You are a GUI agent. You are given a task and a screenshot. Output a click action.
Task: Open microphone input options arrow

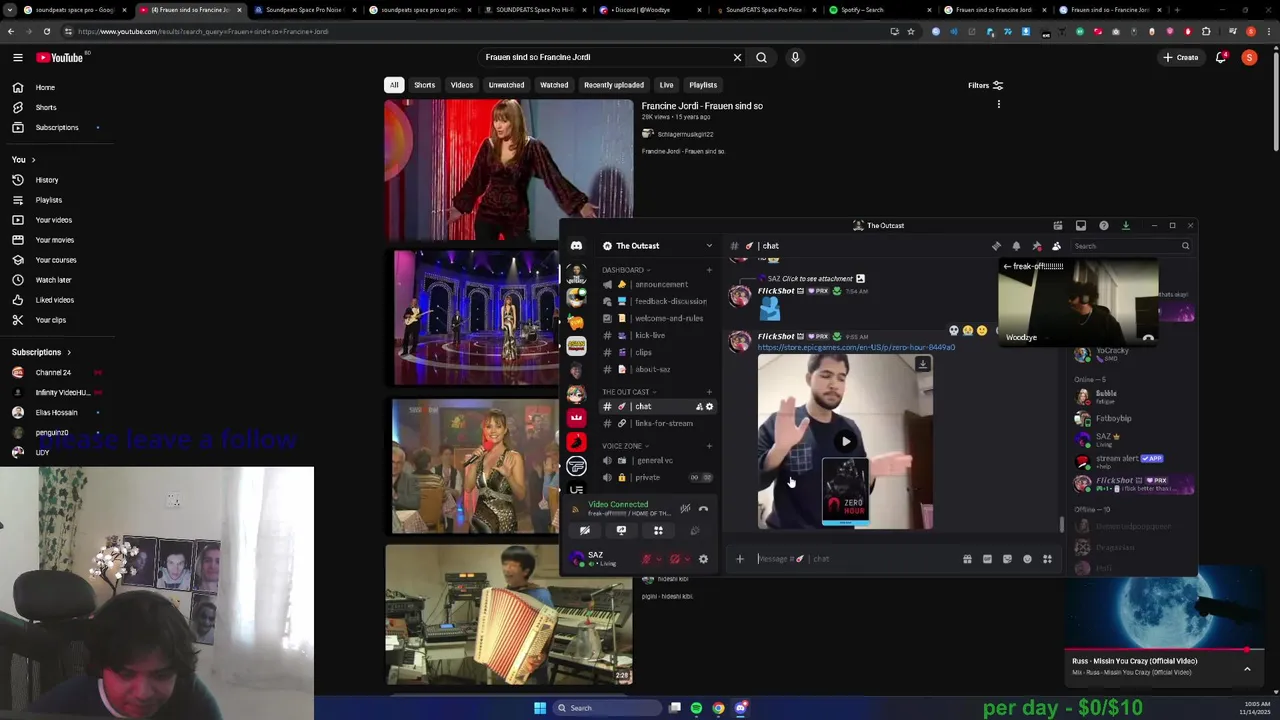[x=659, y=559]
